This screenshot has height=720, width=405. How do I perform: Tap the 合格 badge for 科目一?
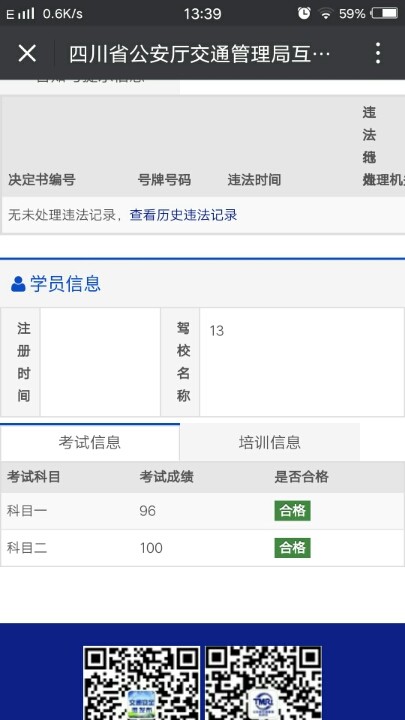(x=292, y=511)
